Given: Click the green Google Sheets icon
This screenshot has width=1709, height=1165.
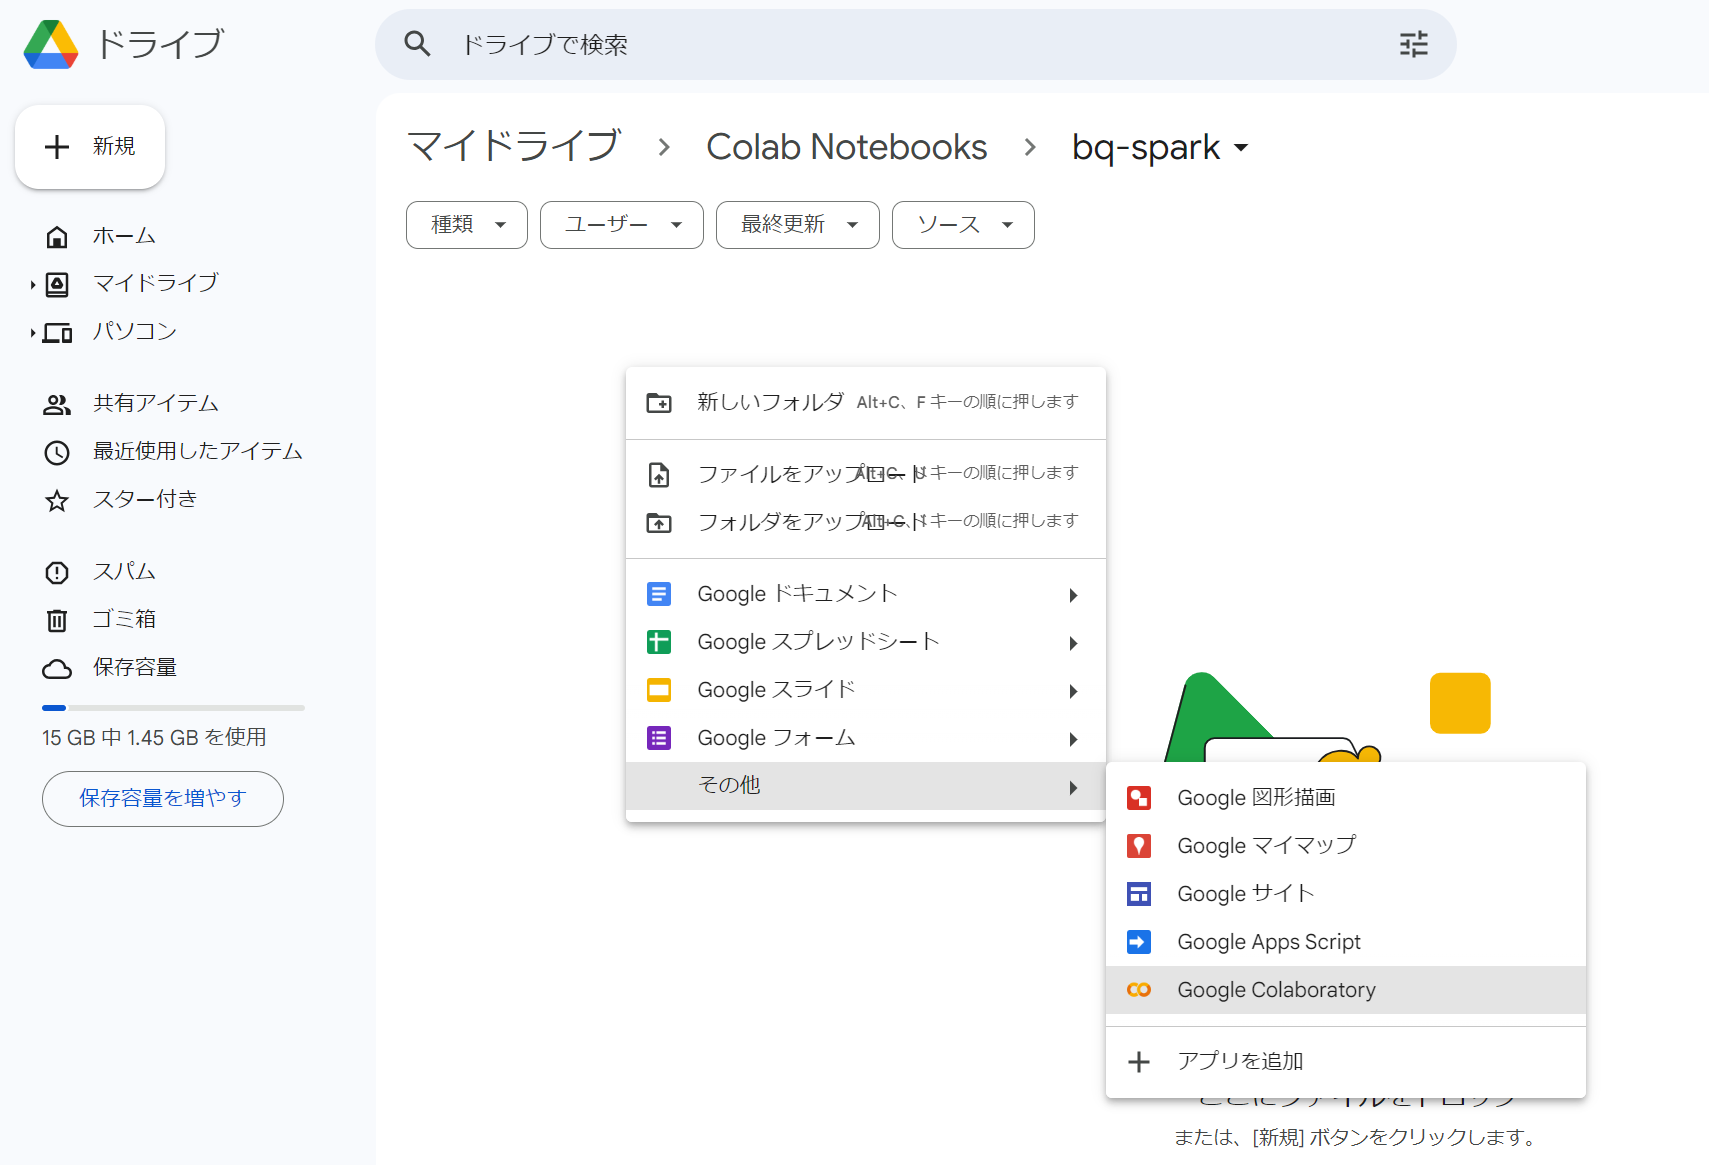Looking at the screenshot, I should click(x=659, y=643).
